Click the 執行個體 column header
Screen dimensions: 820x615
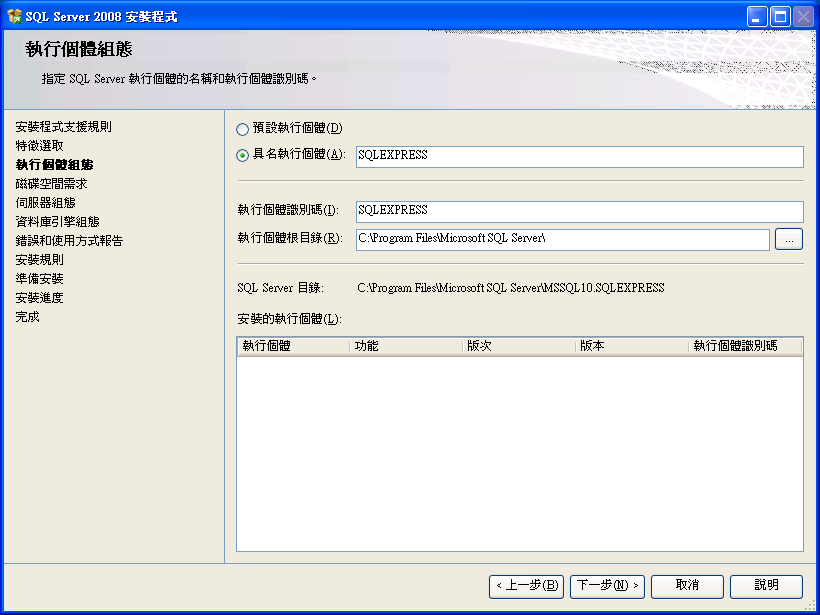click(293, 346)
